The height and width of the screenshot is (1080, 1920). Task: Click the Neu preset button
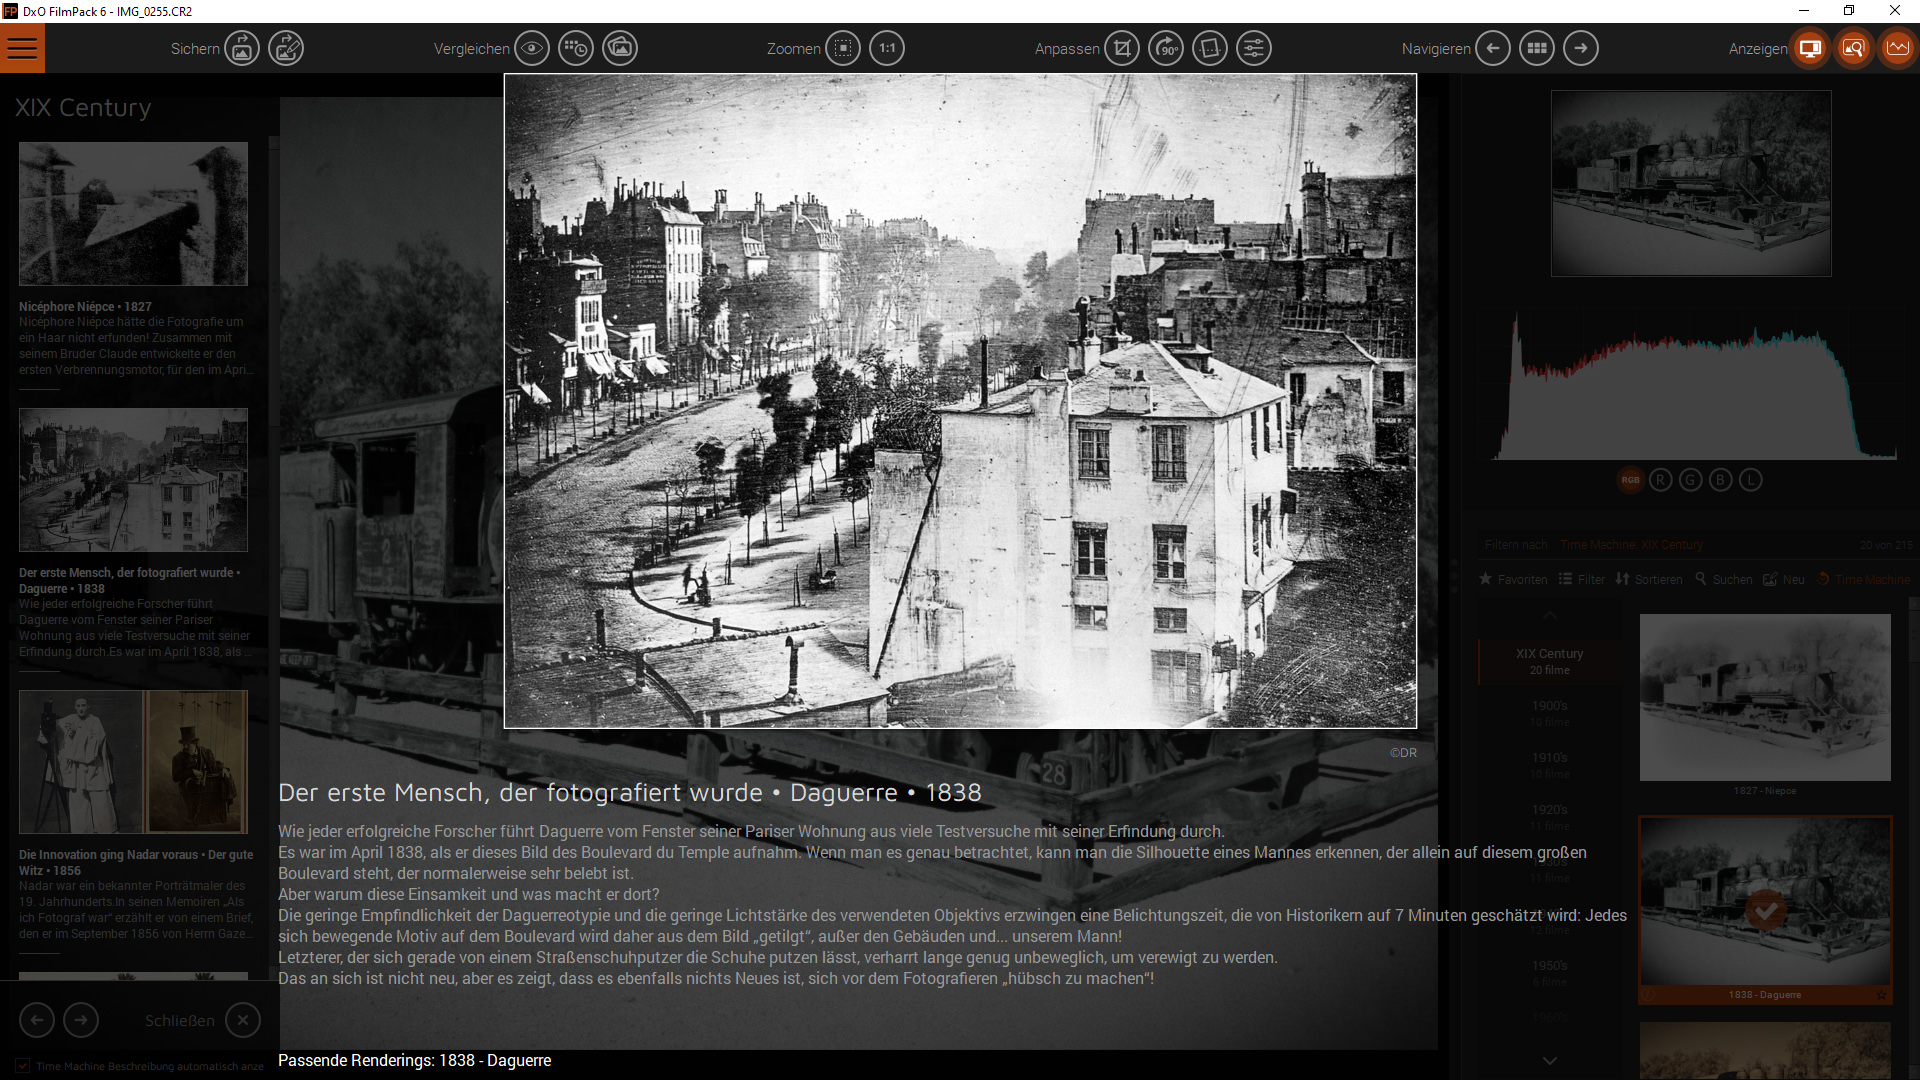click(x=1784, y=579)
